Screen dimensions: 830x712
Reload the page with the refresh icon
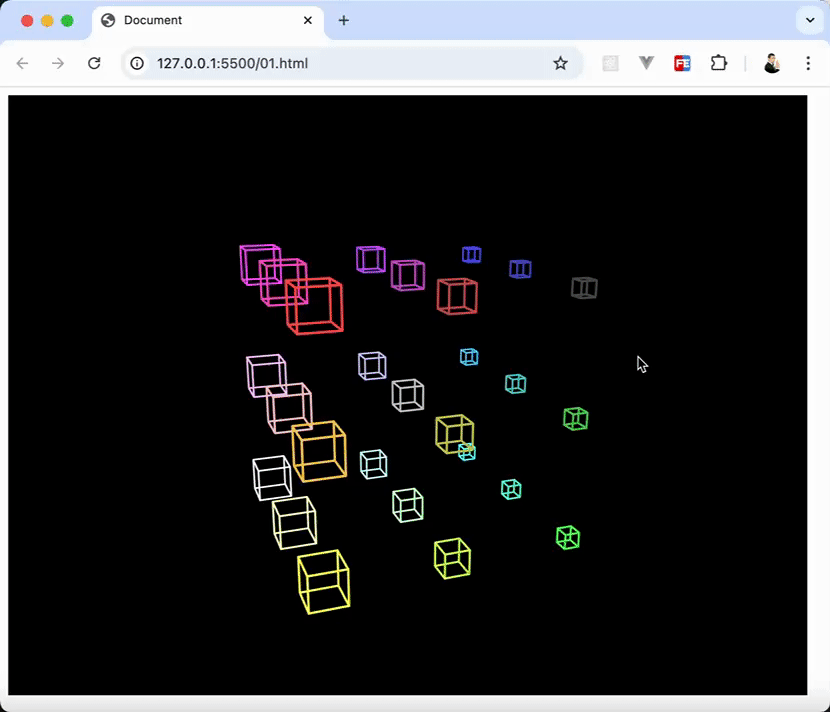pyautogui.click(x=94, y=62)
